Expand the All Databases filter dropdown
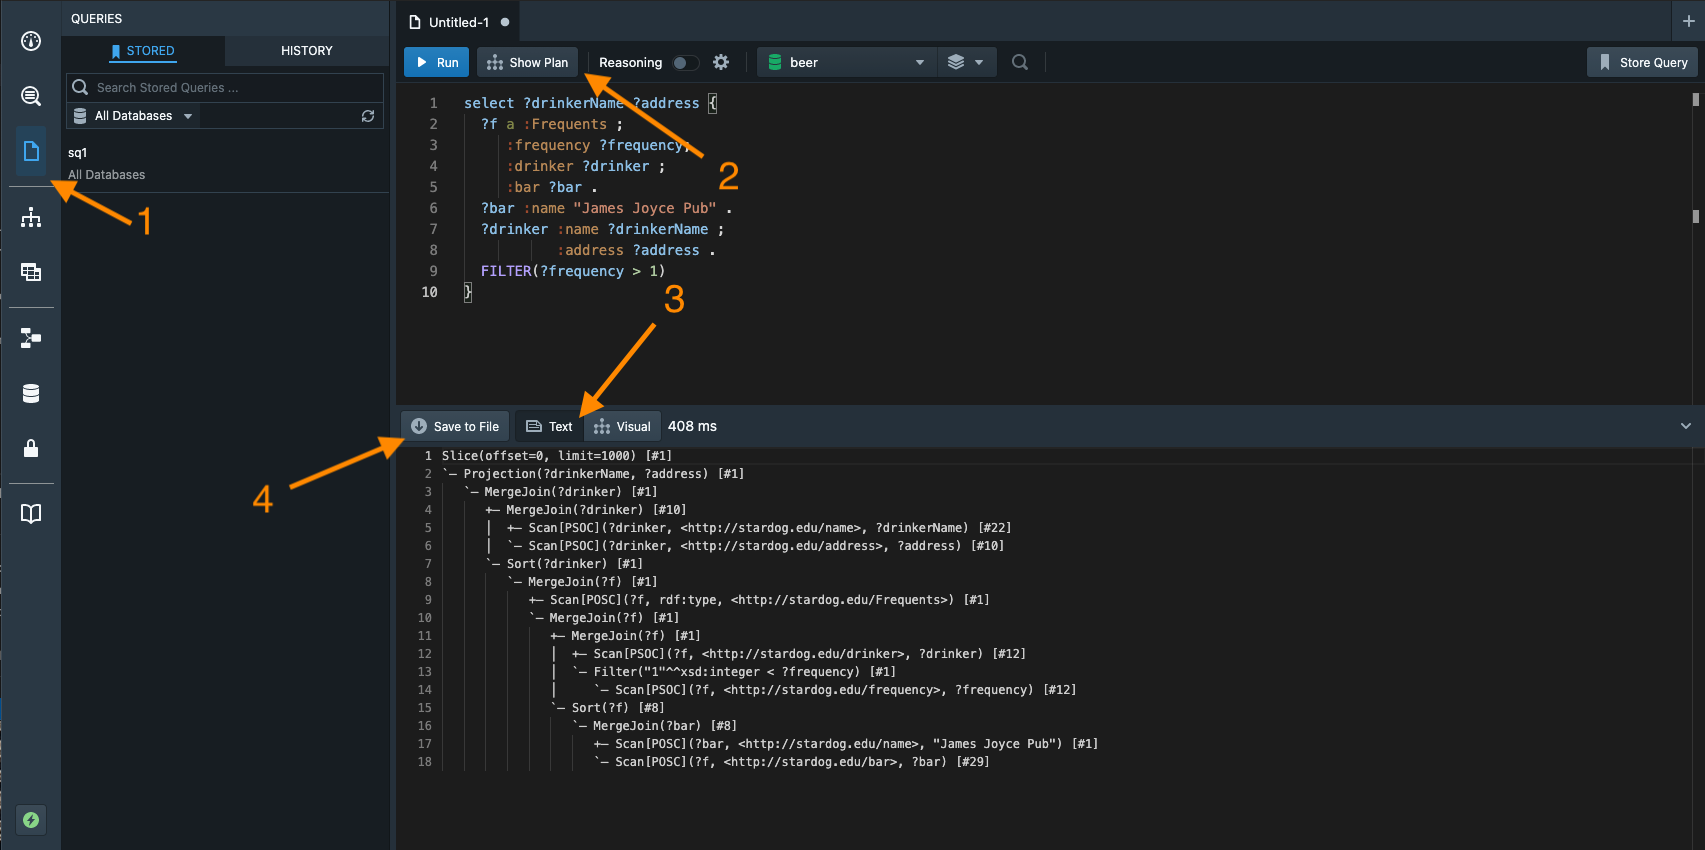 tap(133, 116)
